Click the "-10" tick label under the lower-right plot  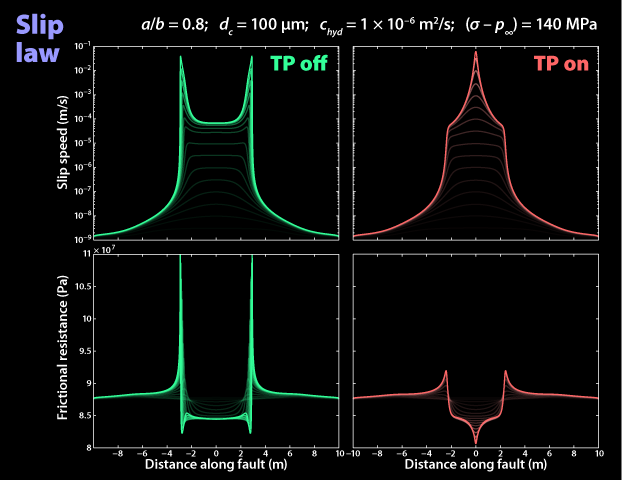click(356, 454)
